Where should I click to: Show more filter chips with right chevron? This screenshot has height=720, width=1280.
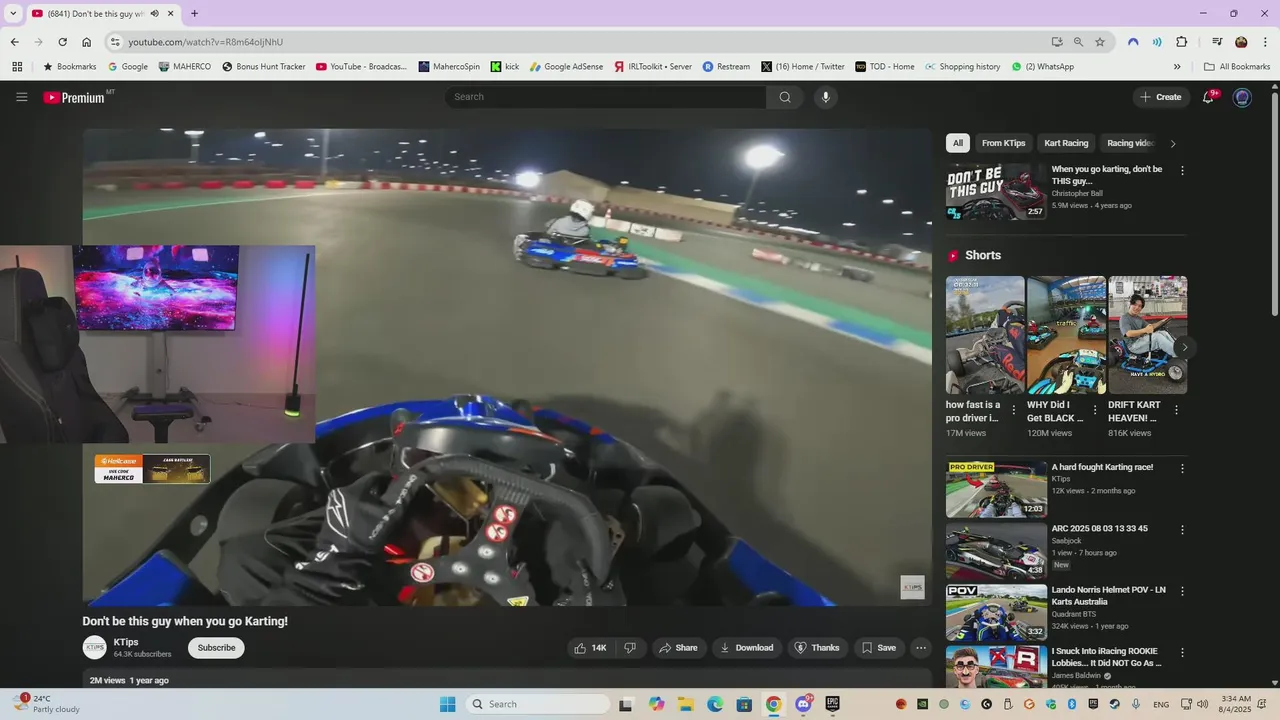click(x=1173, y=143)
